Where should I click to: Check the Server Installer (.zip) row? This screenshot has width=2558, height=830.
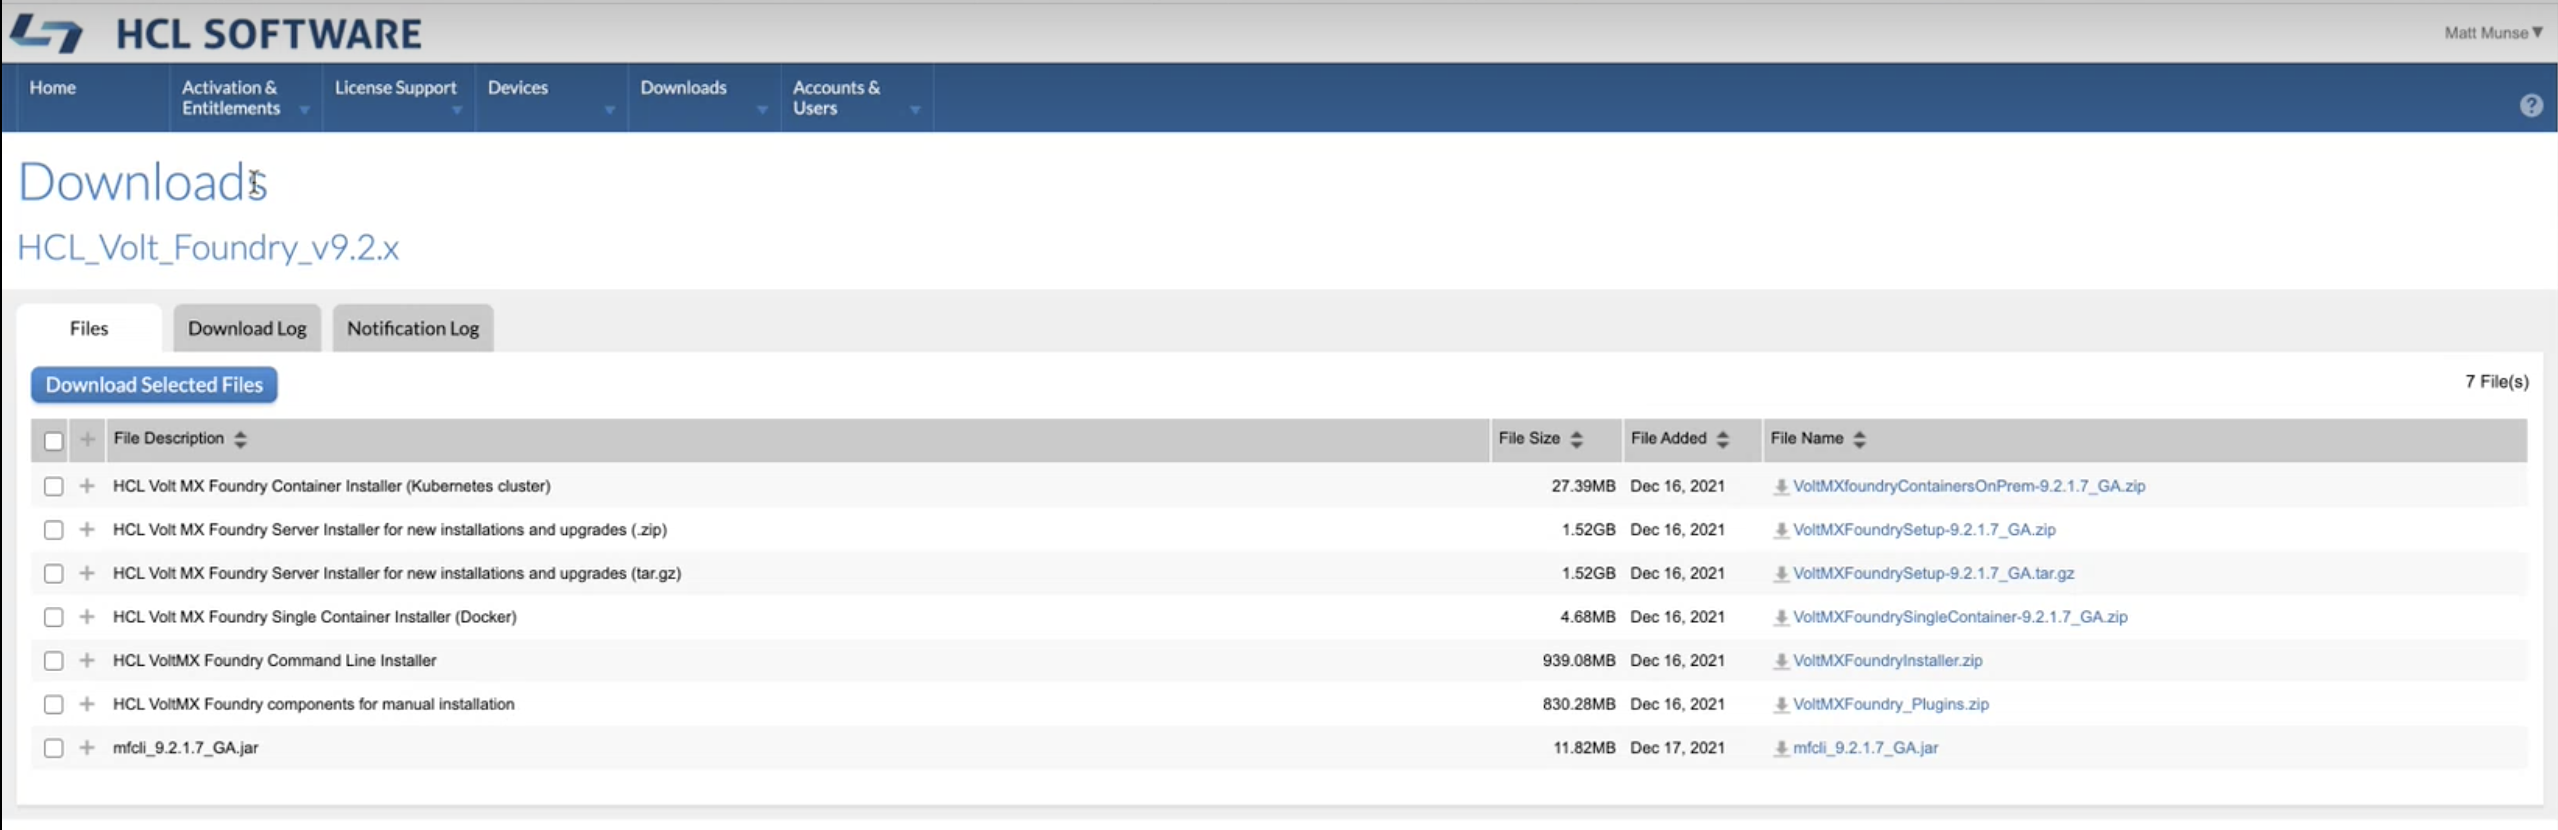coord(54,530)
